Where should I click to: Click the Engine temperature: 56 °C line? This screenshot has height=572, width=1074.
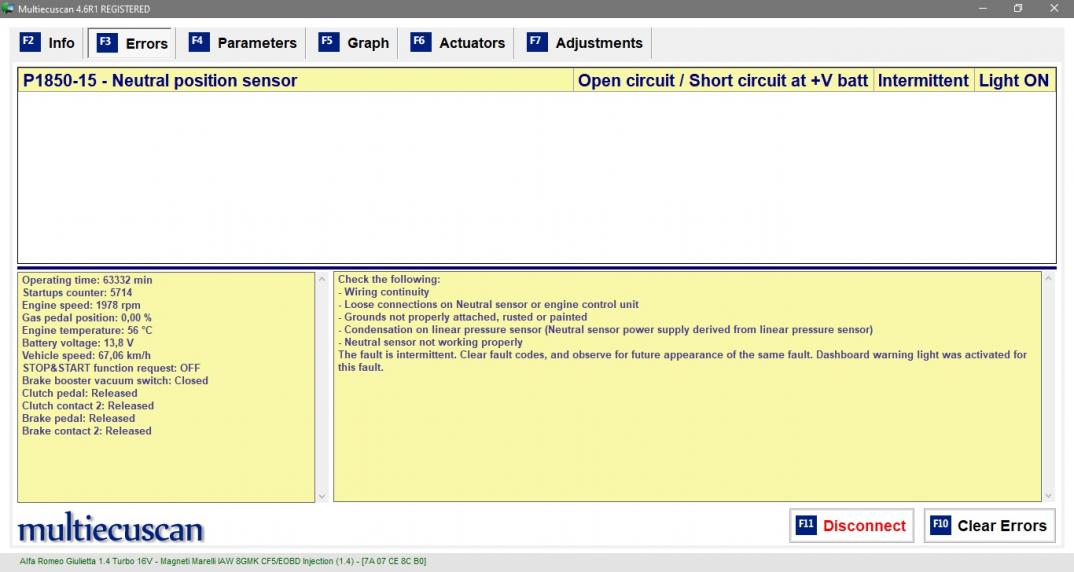click(x=87, y=330)
